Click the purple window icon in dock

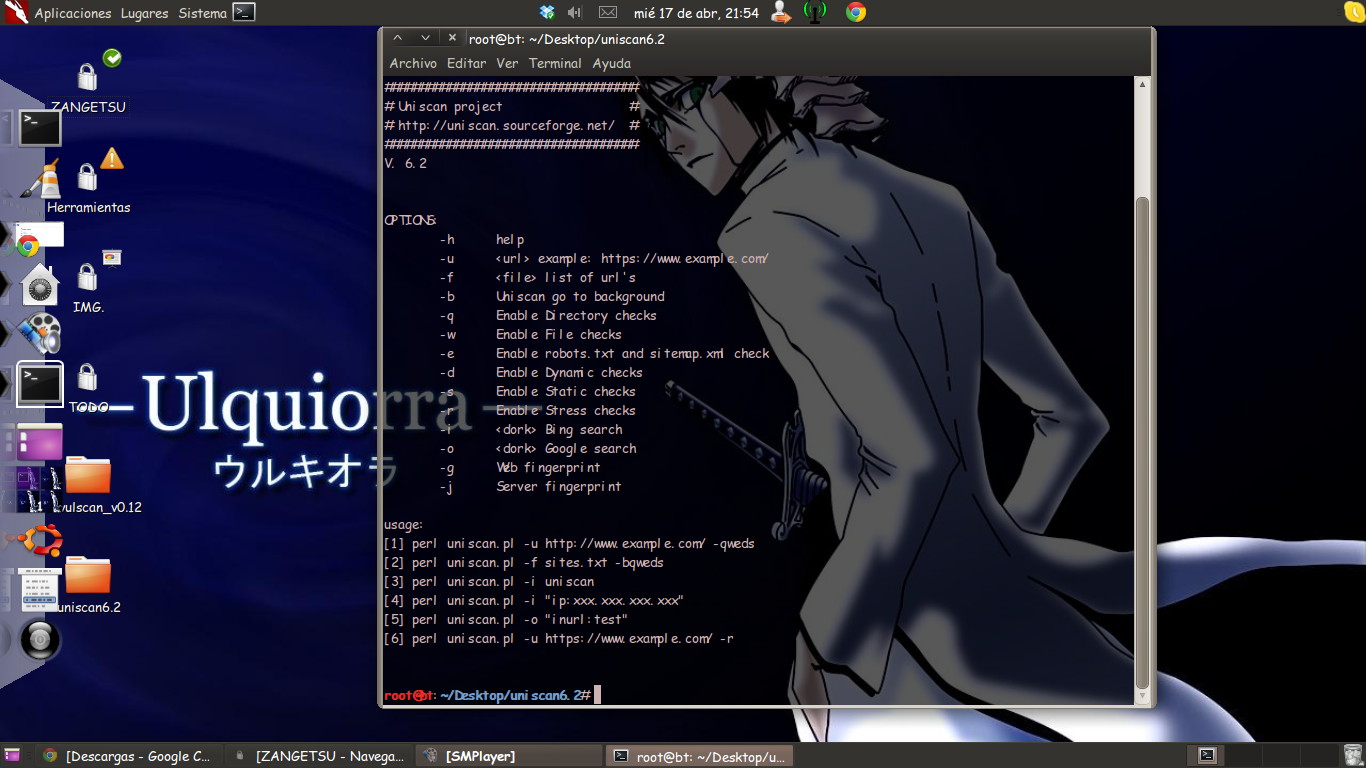[40, 442]
